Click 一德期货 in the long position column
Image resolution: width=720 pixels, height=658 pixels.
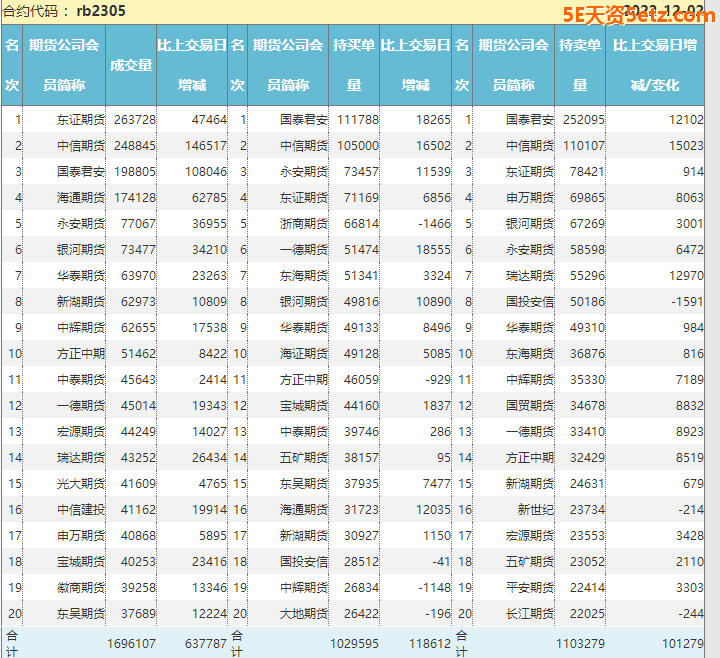coord(304,250)
